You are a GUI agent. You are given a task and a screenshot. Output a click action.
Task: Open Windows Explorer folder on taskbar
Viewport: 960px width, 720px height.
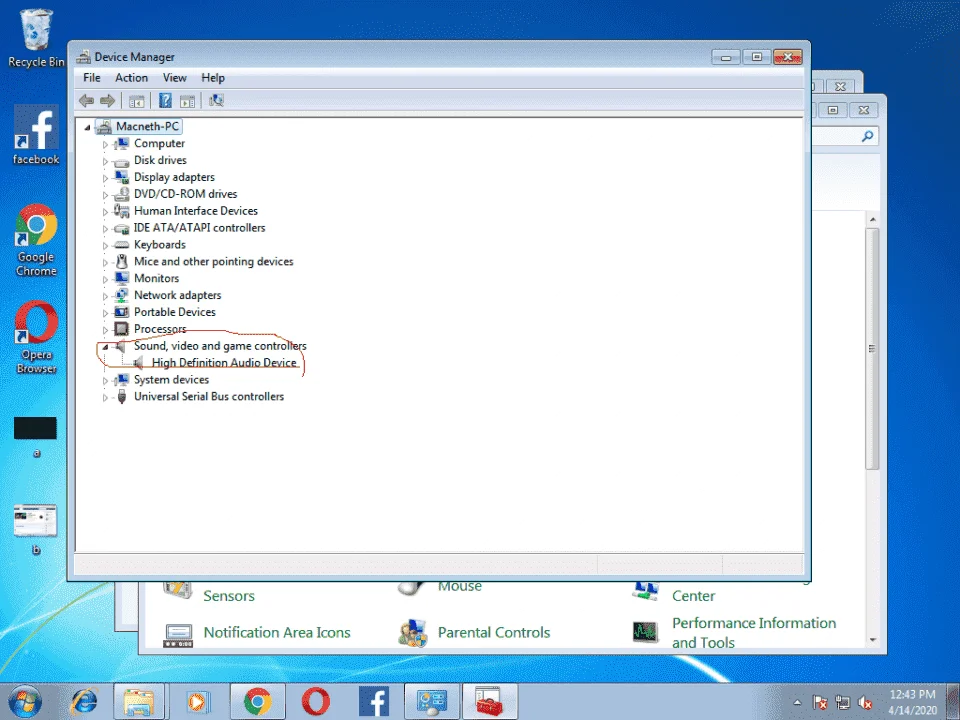tap(138, 702)
